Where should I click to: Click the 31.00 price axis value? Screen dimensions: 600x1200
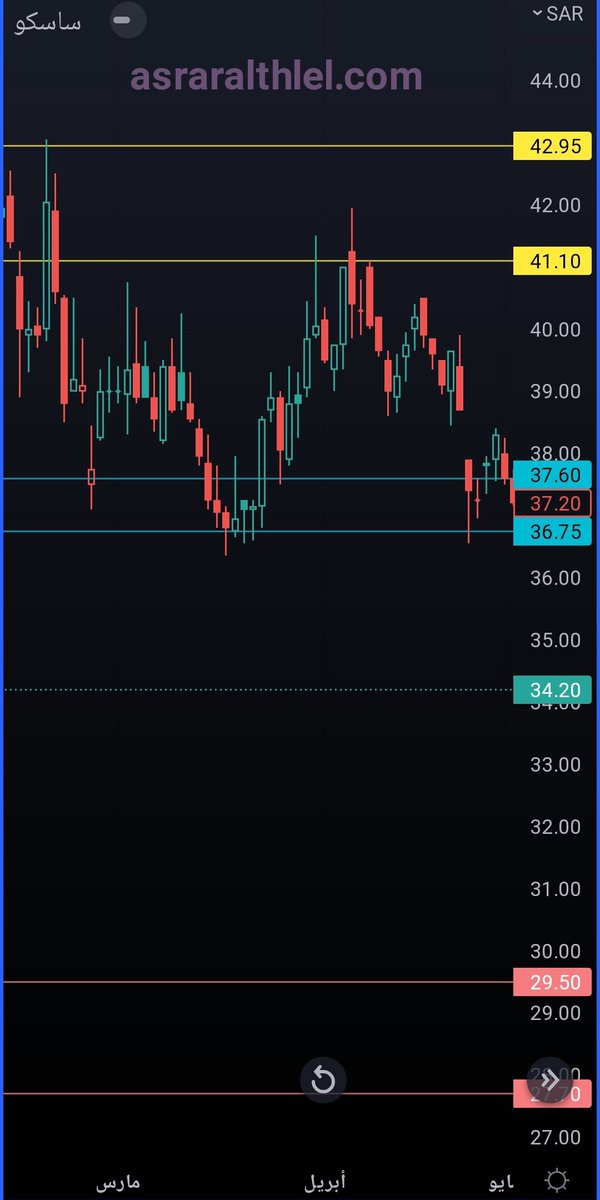click(x=555, y=888)
